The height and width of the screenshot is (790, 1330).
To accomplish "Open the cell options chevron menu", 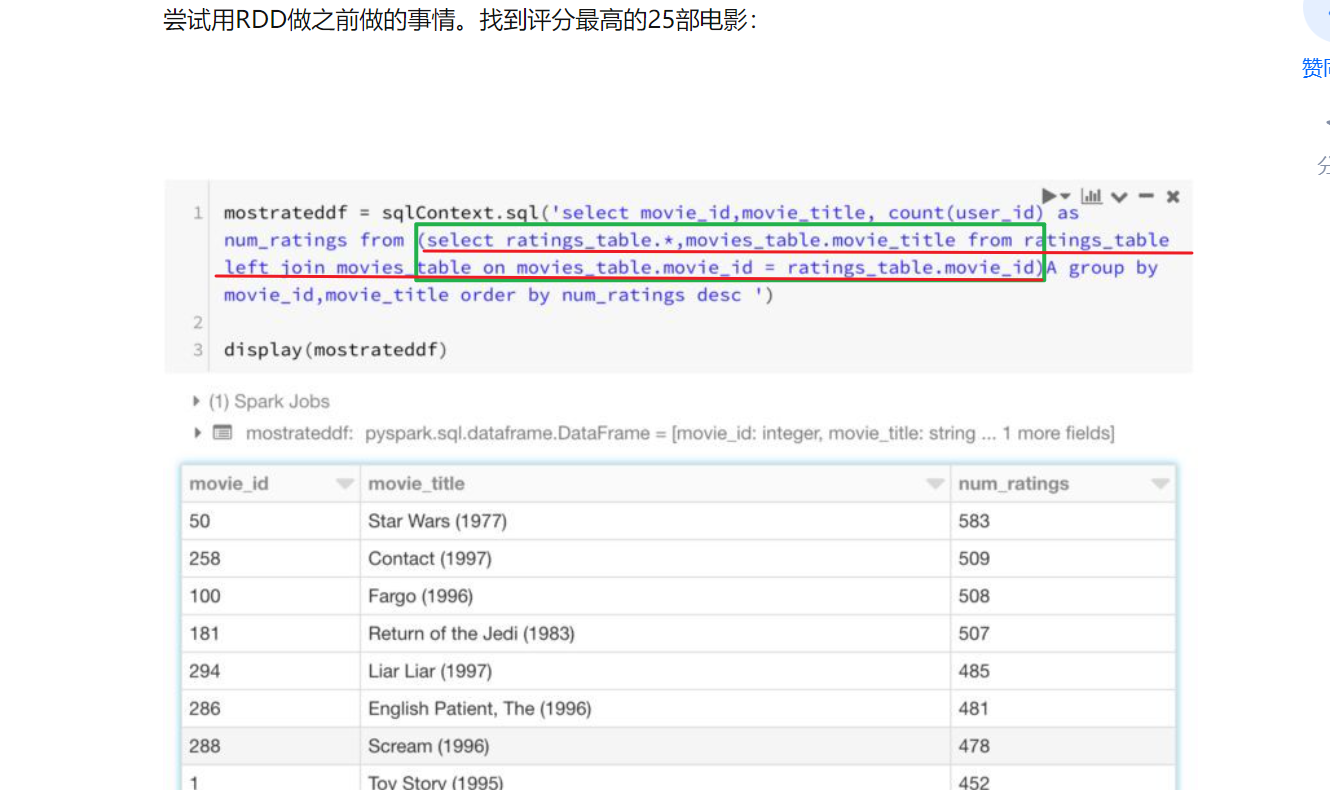I will click(1119, 197).
